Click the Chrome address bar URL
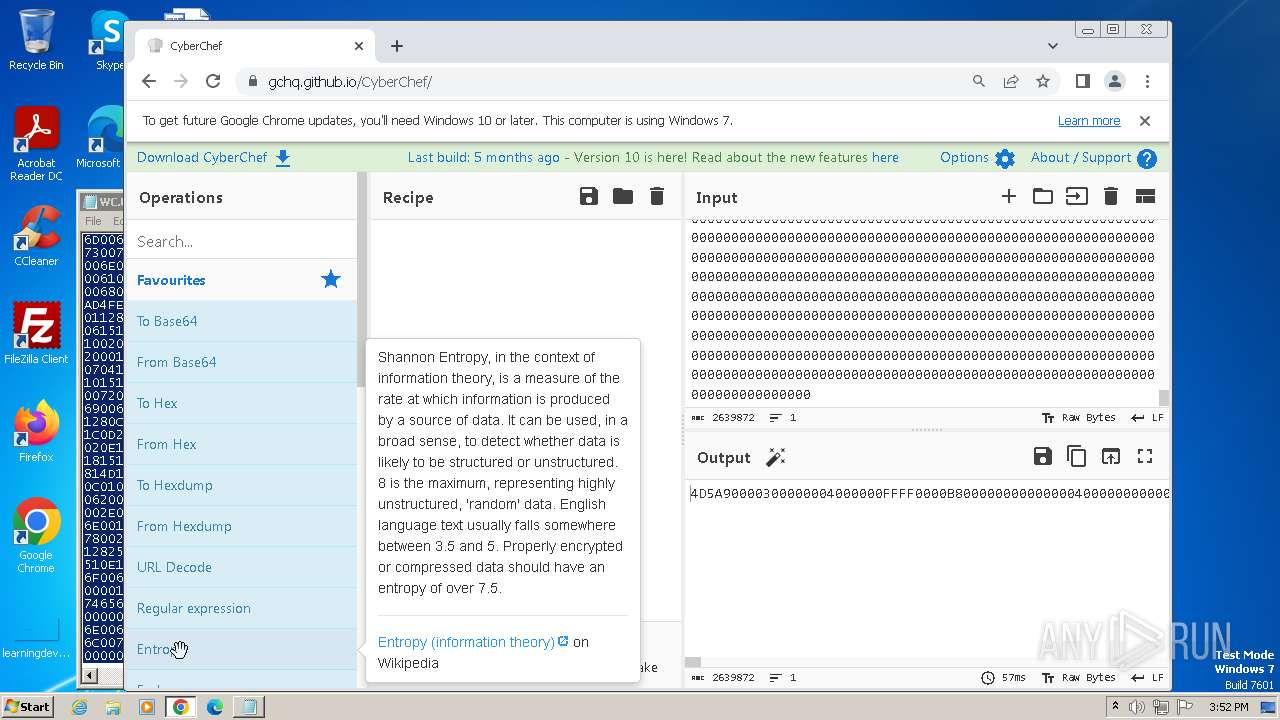 click(x=350, y=82)
